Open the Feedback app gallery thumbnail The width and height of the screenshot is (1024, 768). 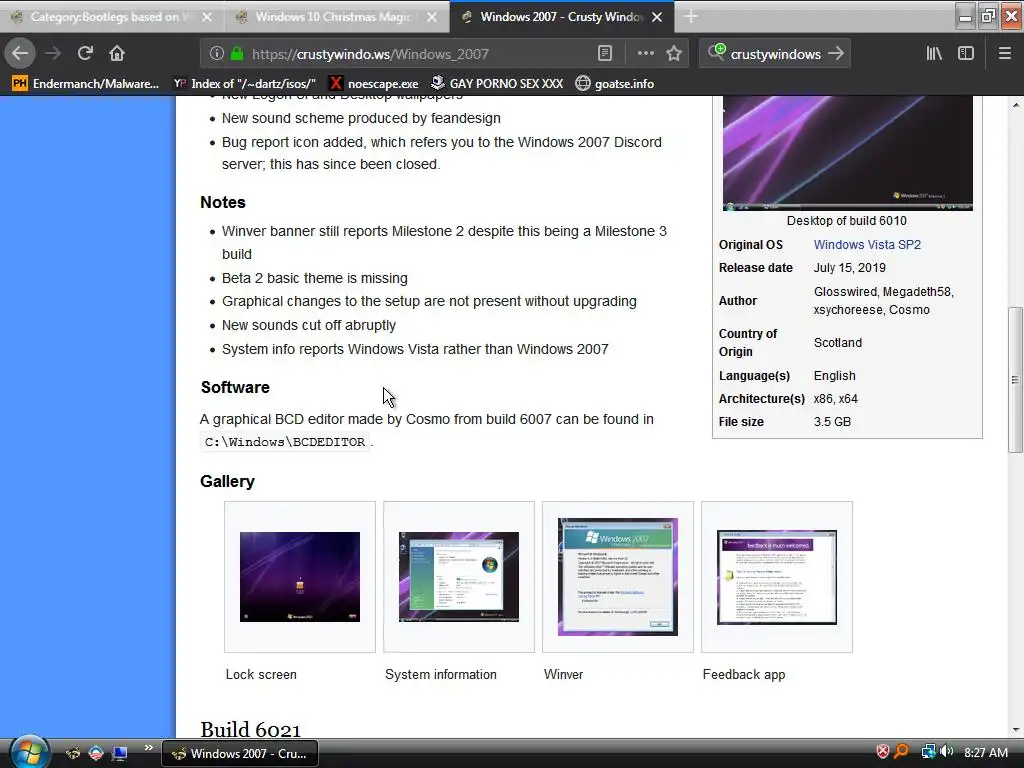776,577
